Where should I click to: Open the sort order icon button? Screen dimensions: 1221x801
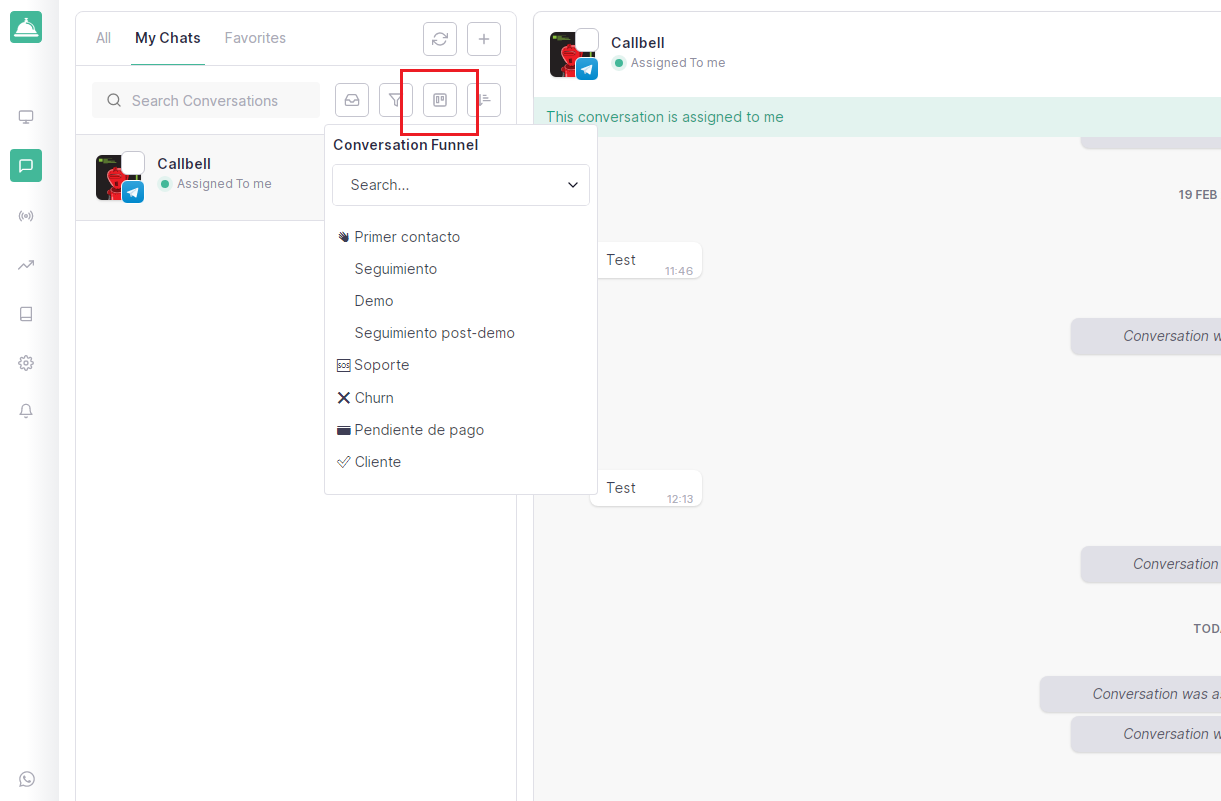[484, 100]
